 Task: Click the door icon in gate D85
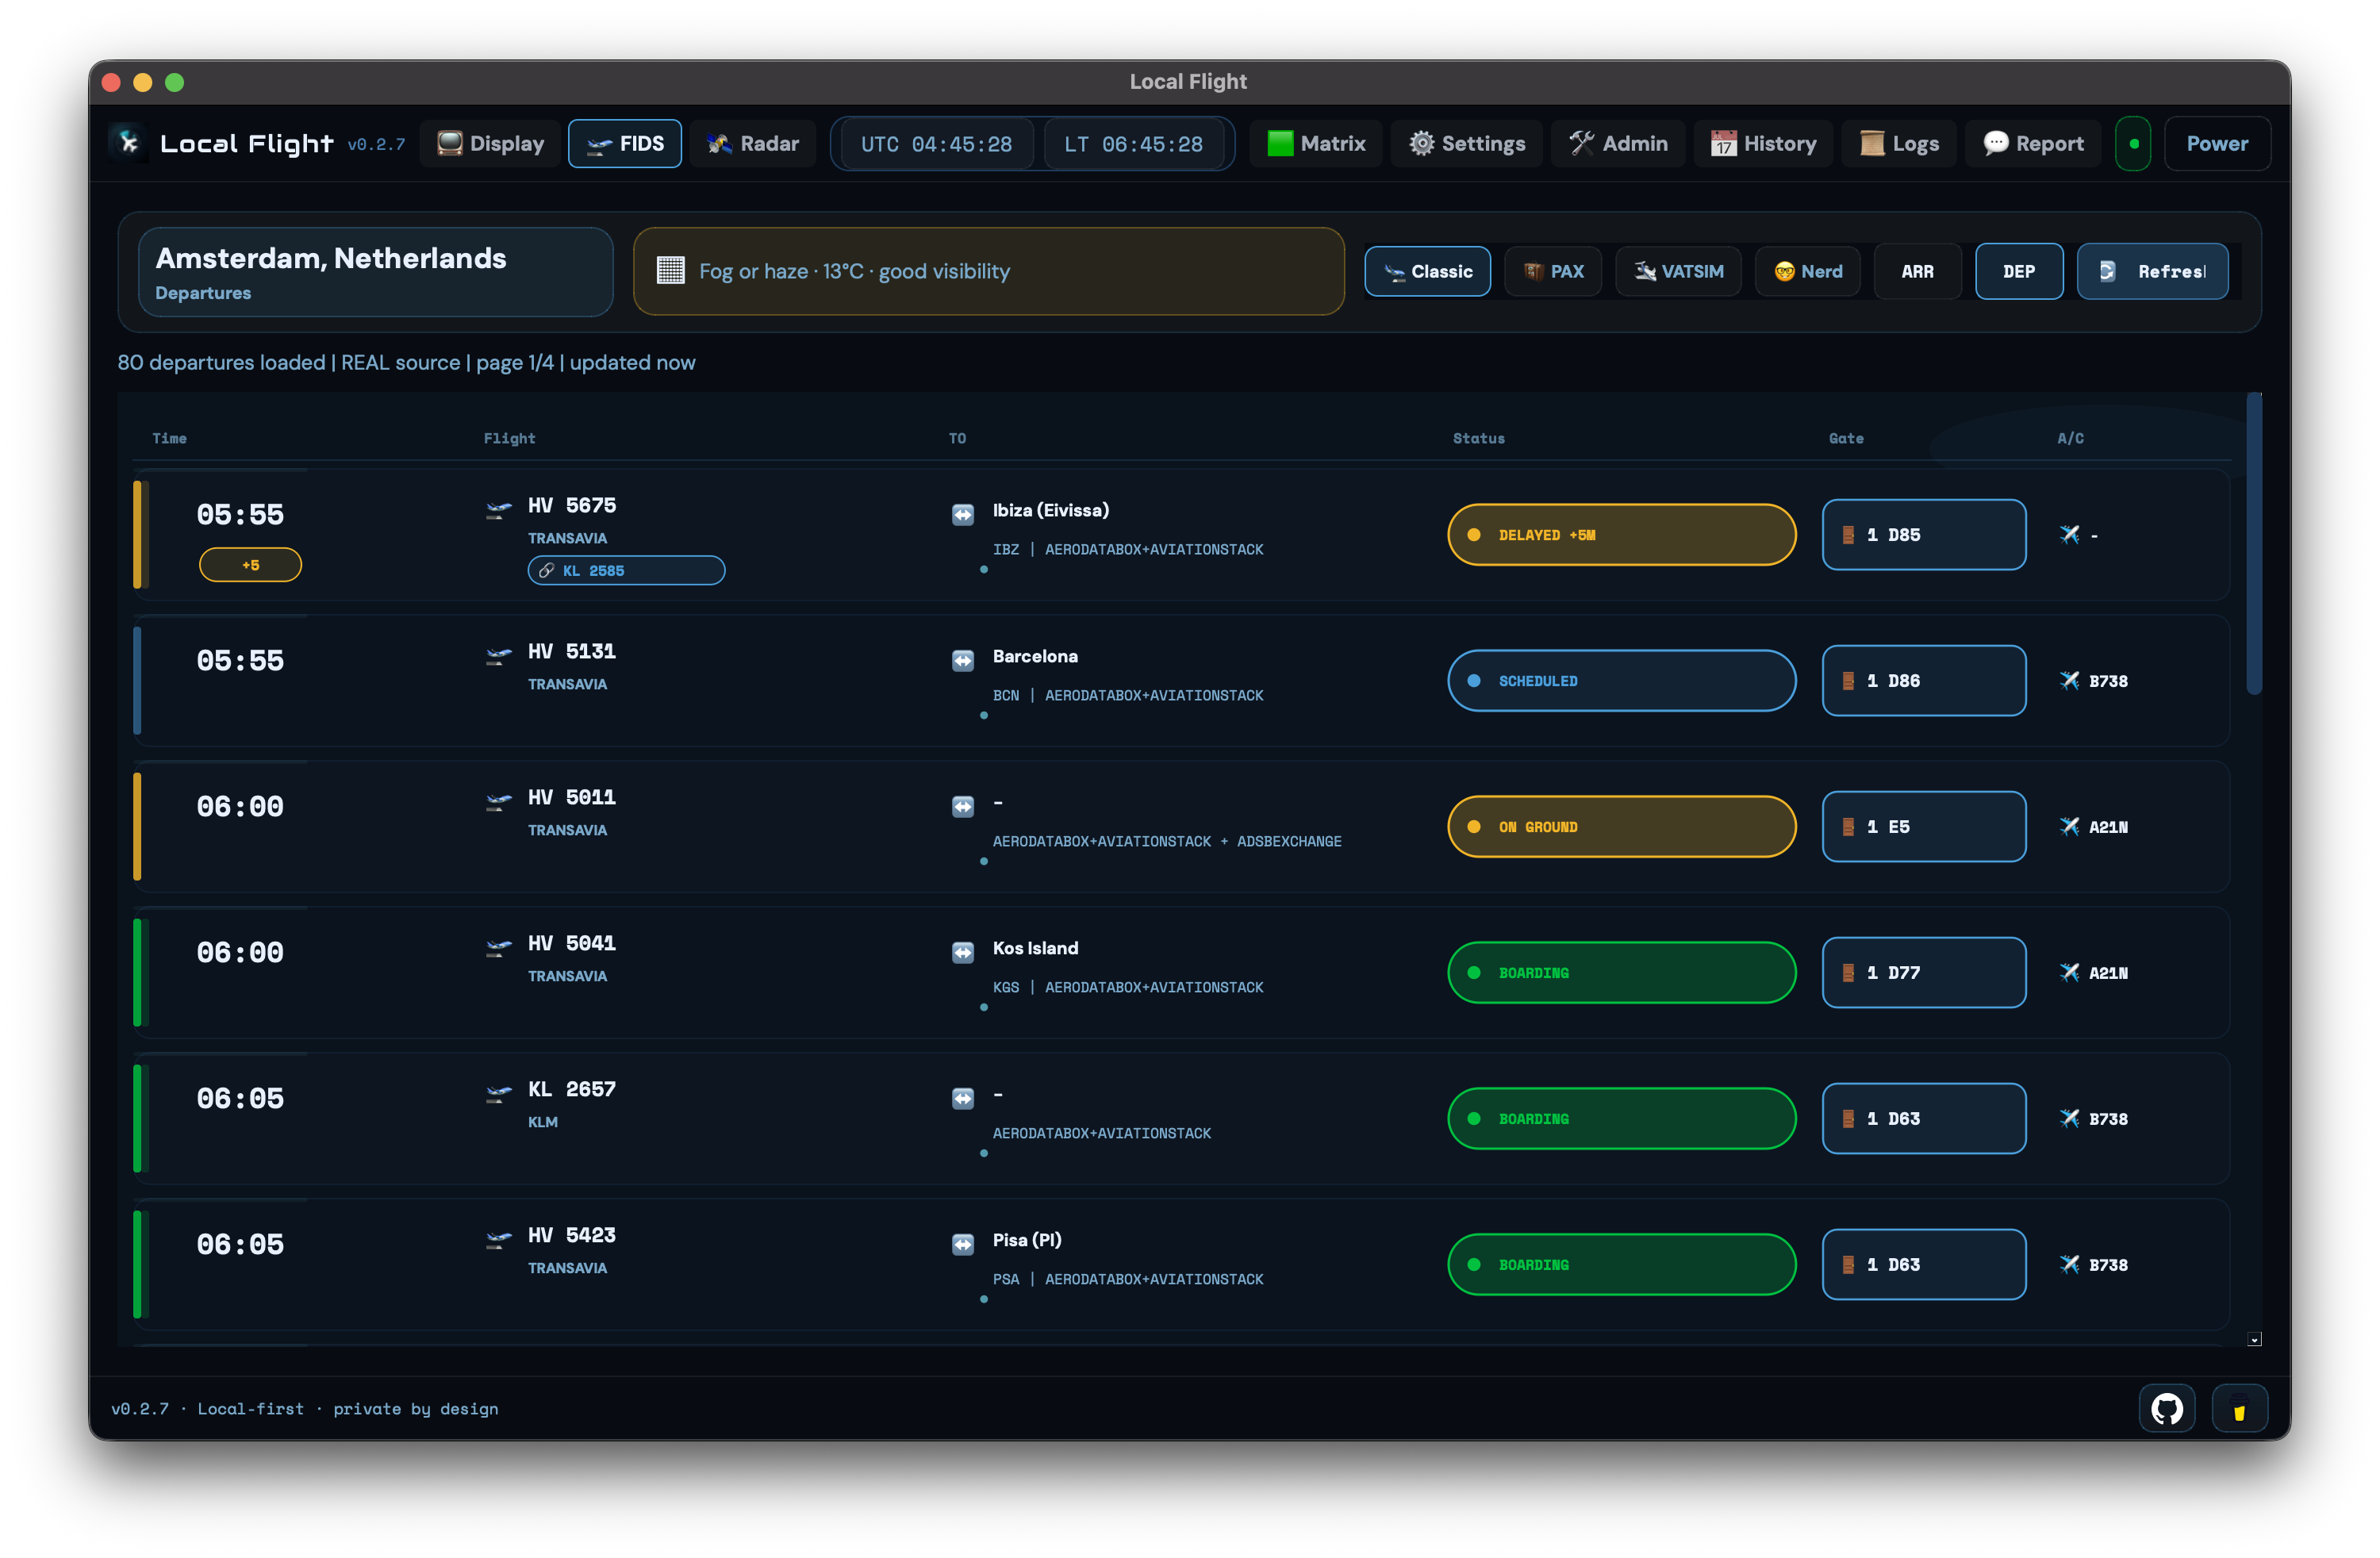coord(1848,534)
